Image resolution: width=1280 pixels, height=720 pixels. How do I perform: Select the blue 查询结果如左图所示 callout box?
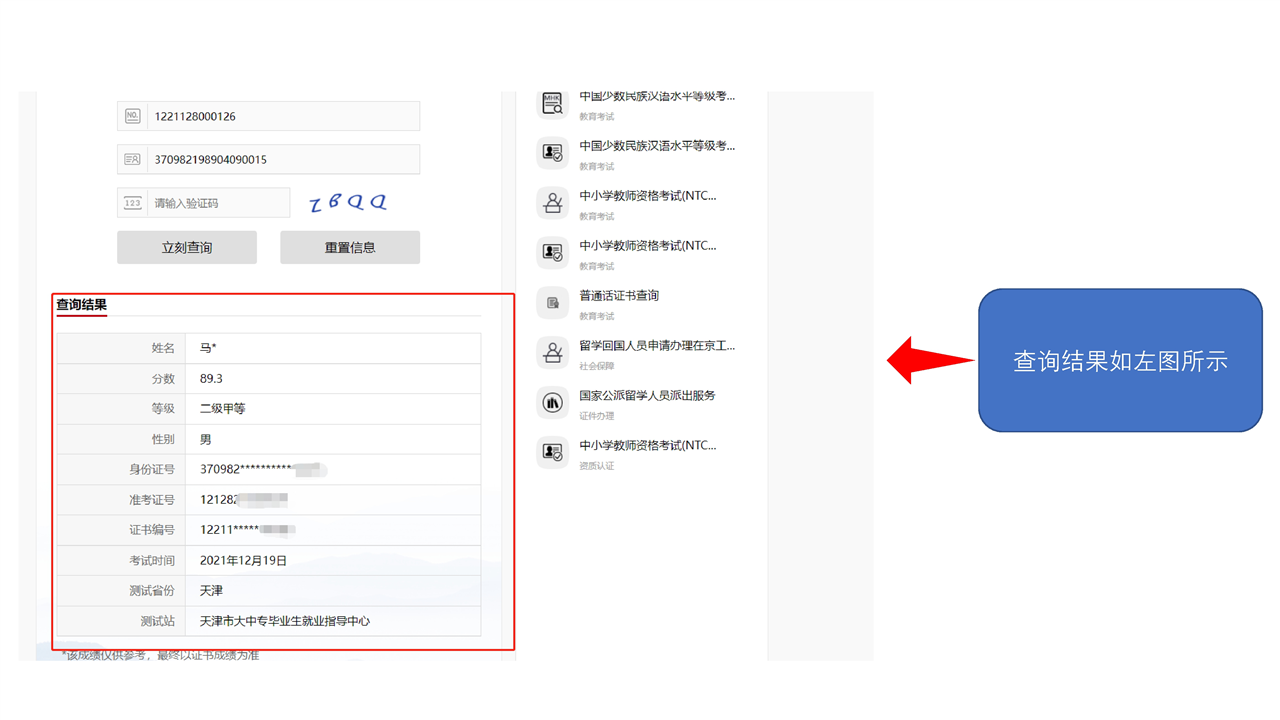pos(1120,361)
